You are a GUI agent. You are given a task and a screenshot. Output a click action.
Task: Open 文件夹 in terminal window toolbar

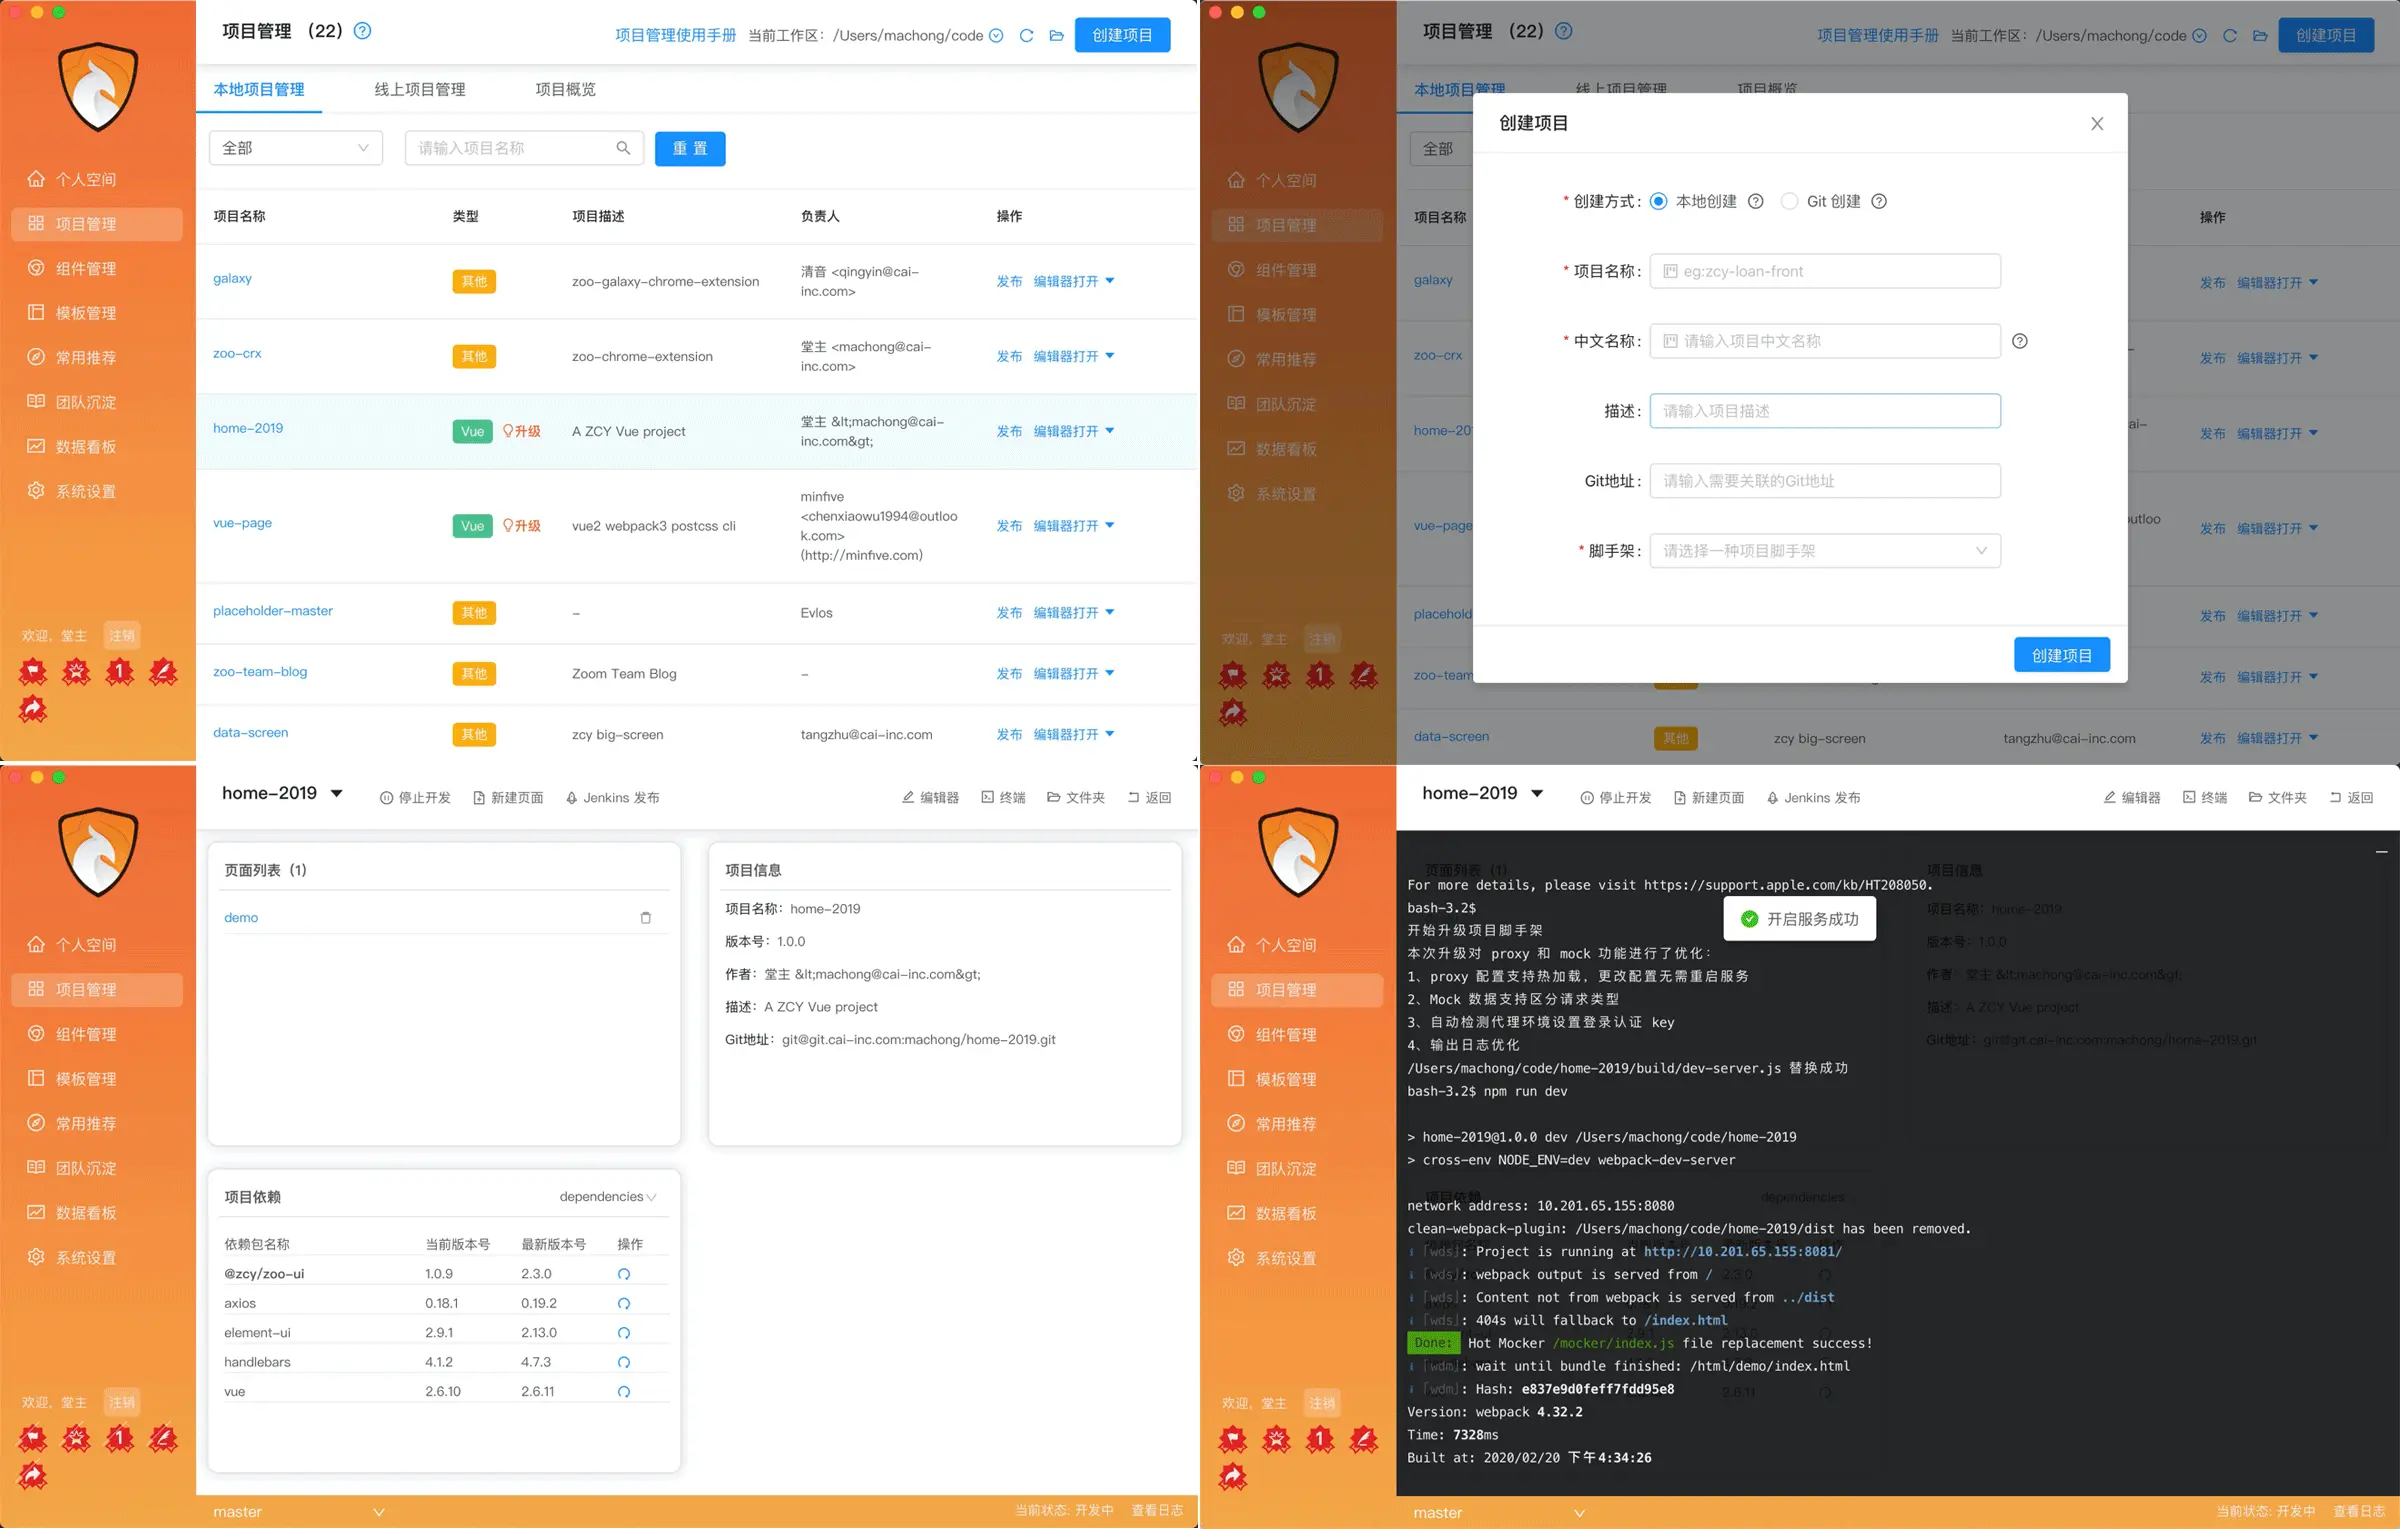point(2277,798)
